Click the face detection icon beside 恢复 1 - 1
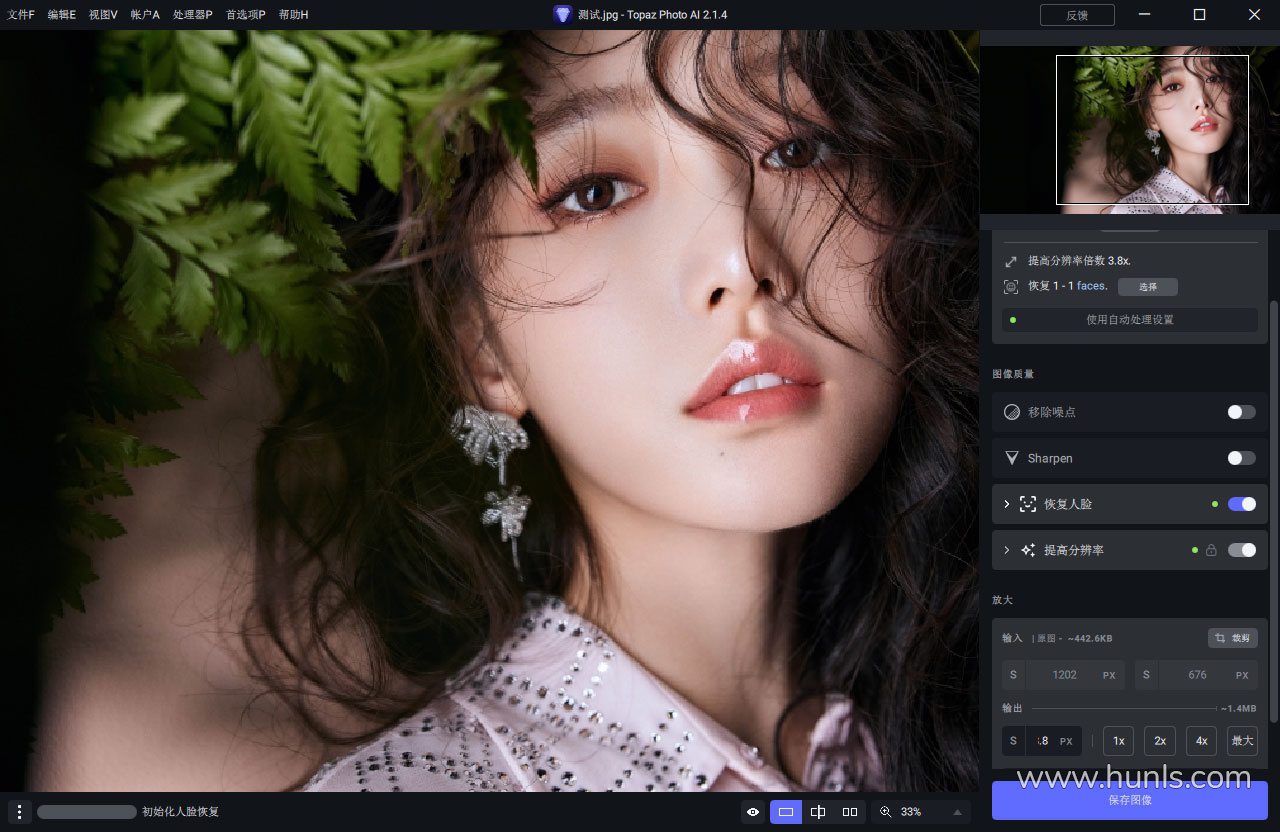Viewport: 1280px width, 832px height. (x=1011, y=287)
